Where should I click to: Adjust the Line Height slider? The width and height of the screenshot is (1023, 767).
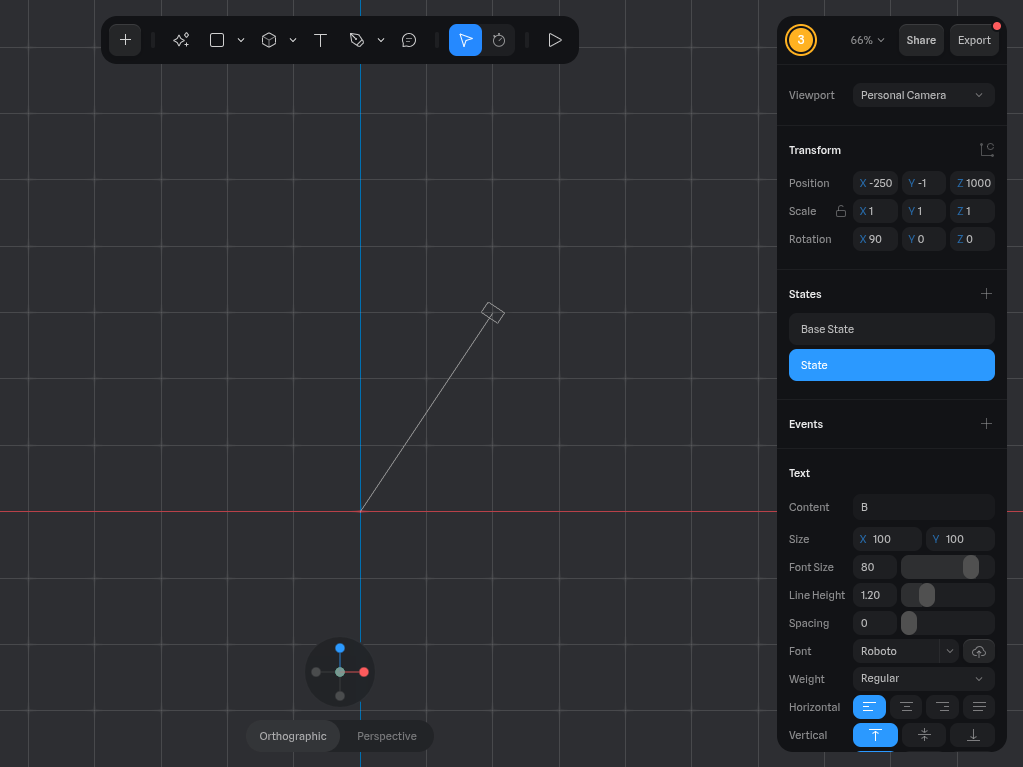(948, 595)
